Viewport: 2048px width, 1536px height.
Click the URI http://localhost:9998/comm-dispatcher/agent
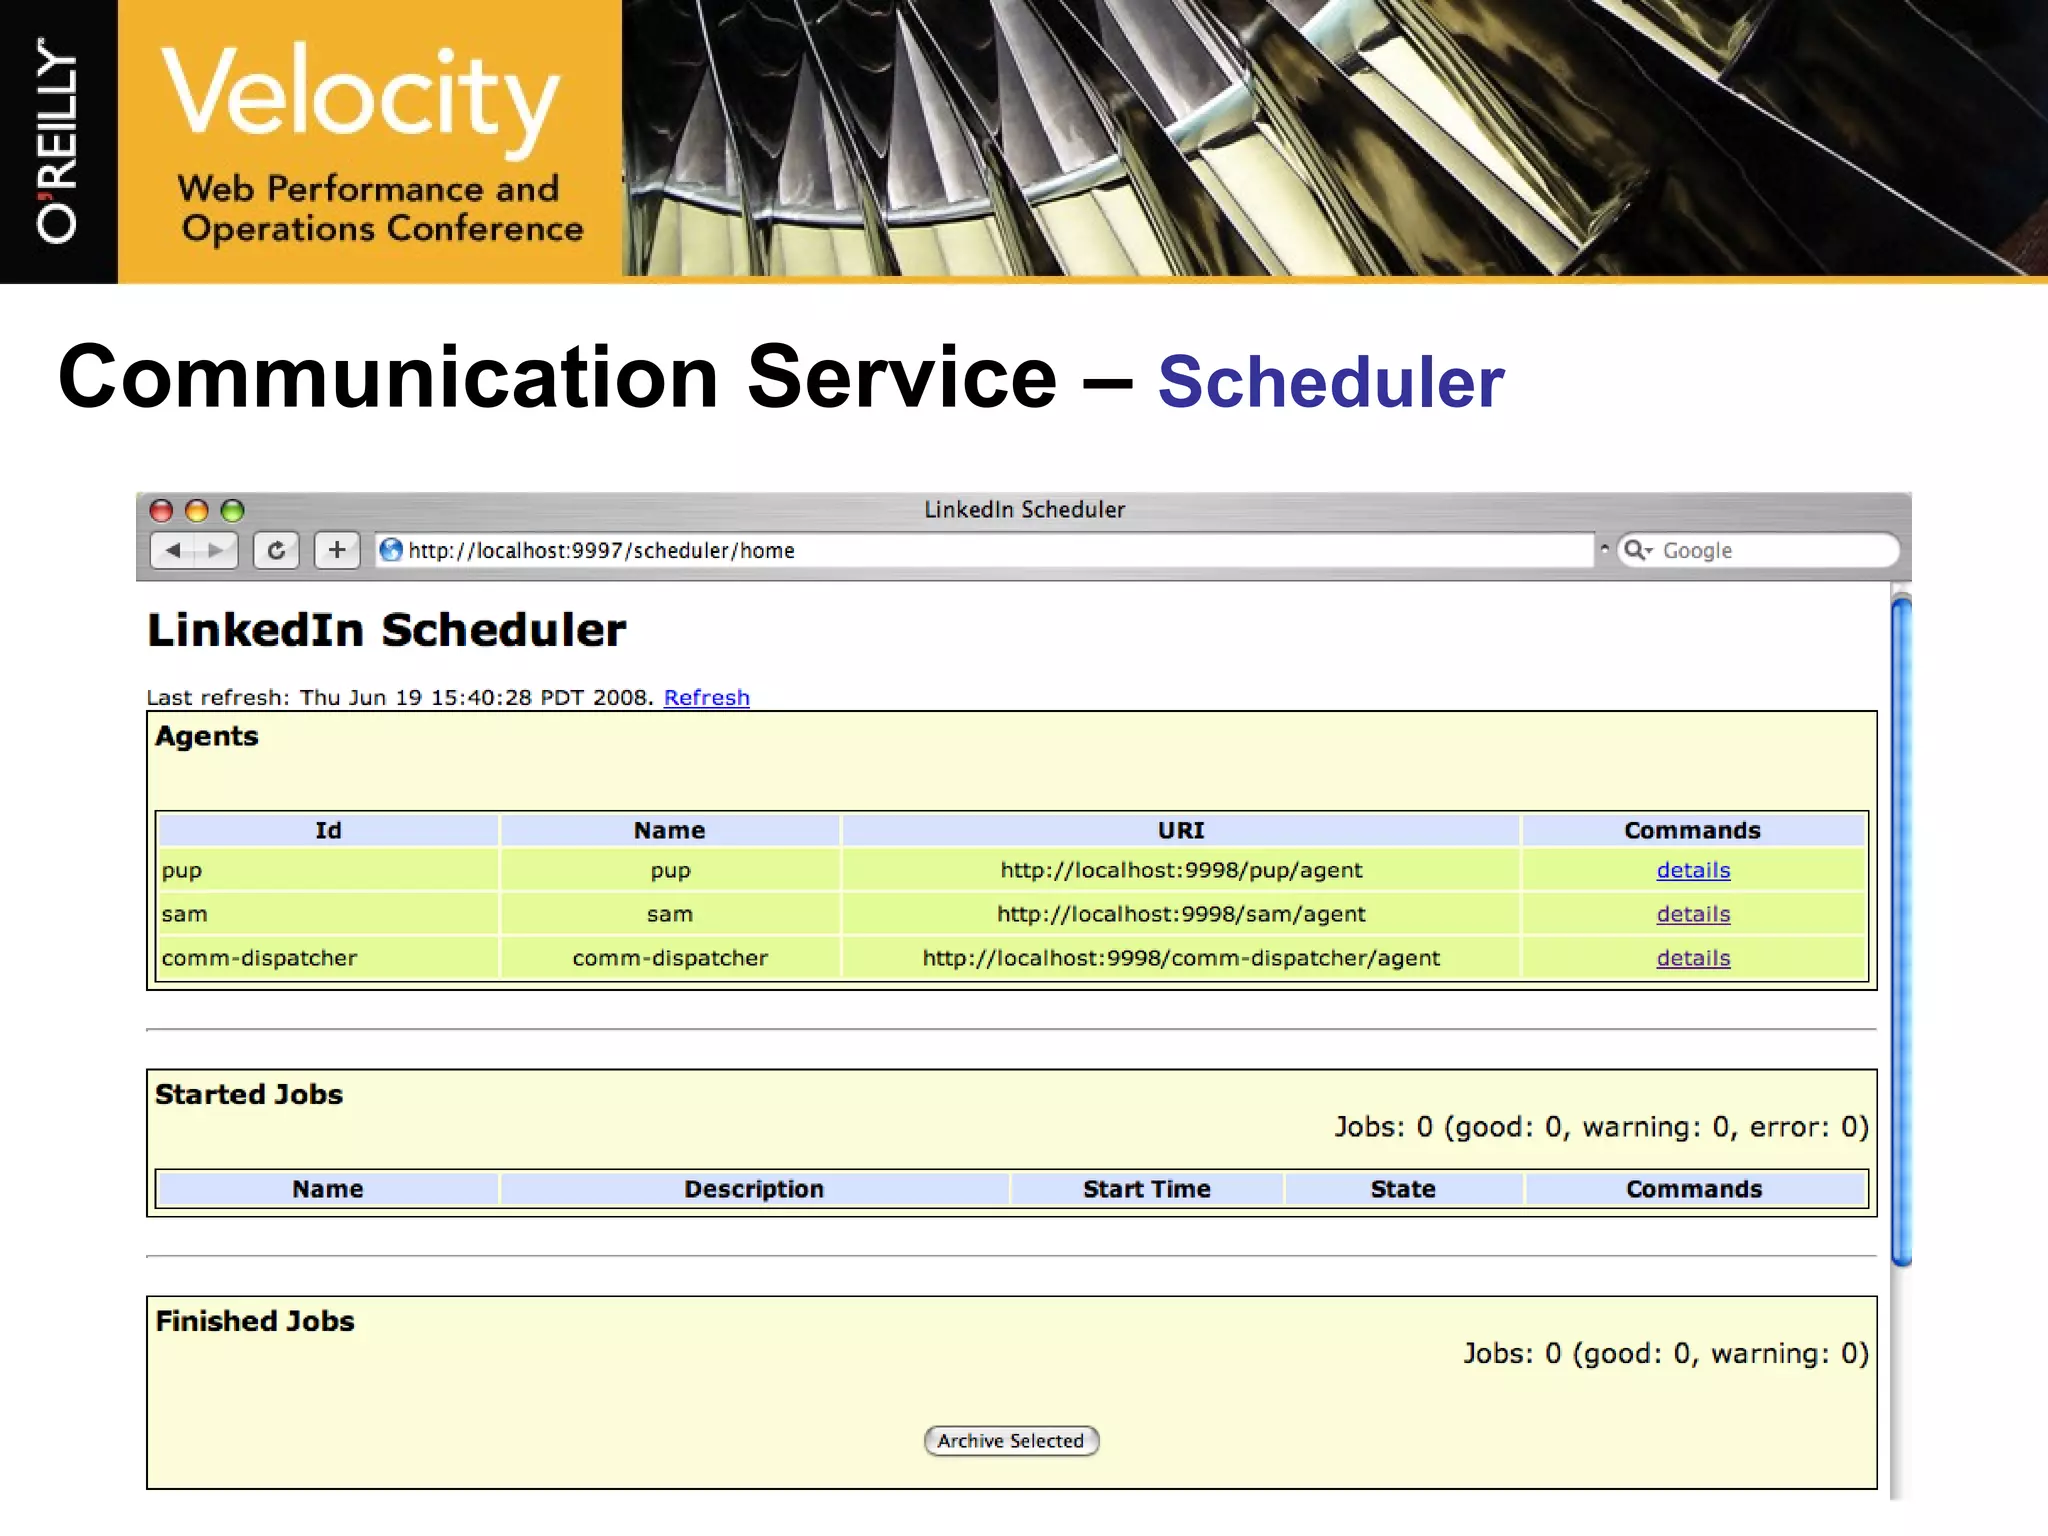pyautogui.click(x=1181, y=958)
